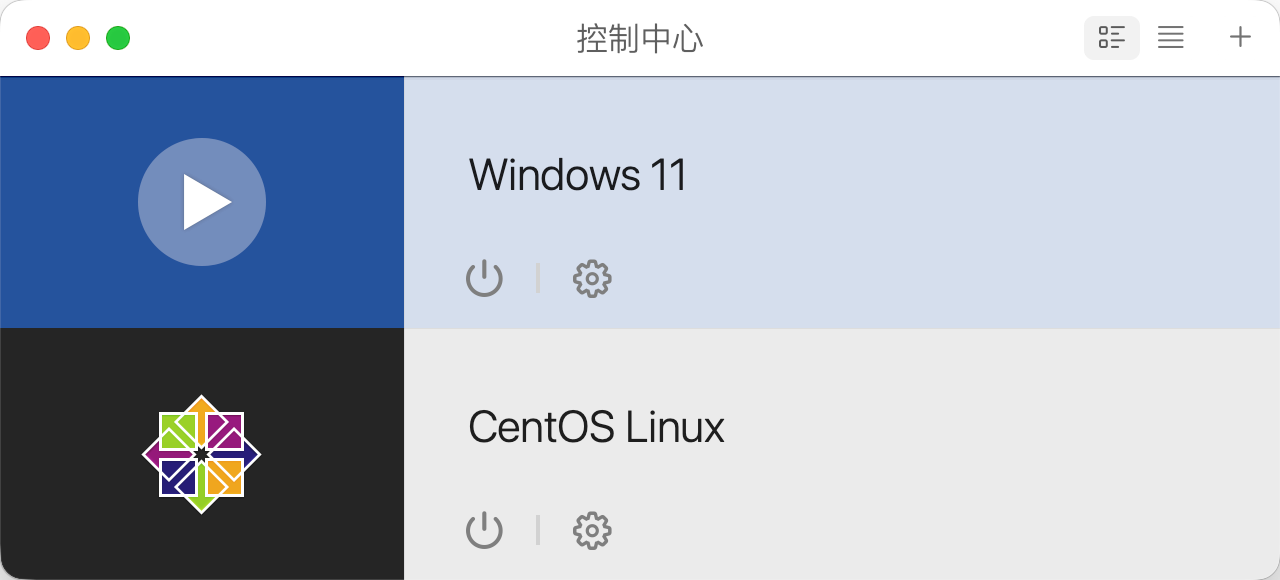Toggle the detailed view mode button

(1111, 37)
